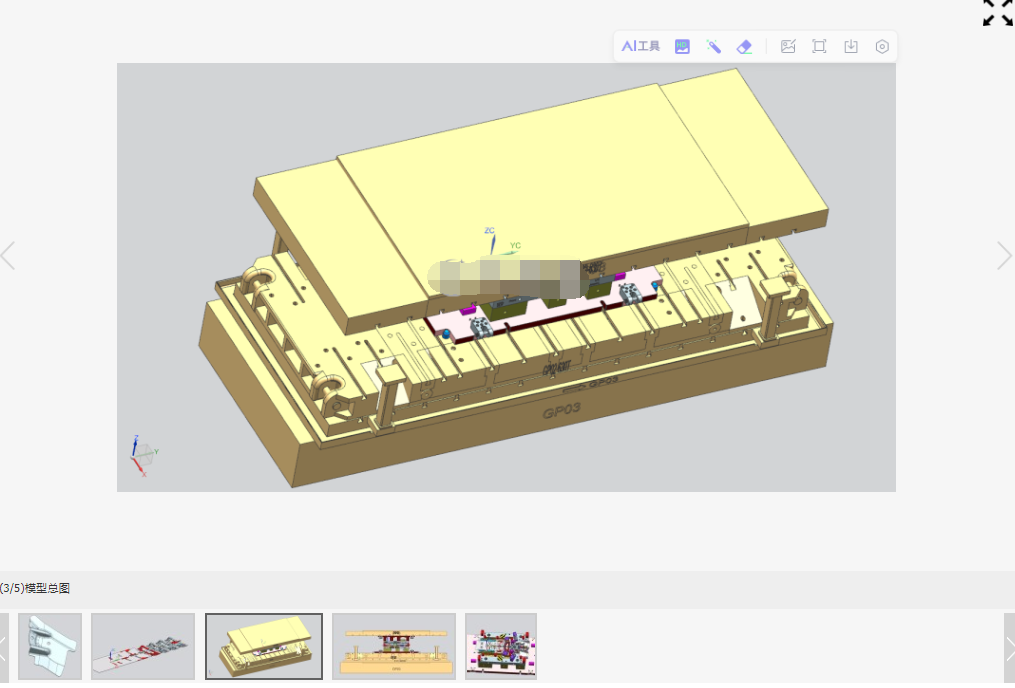The width and height of the screenshot is (1015, 688).
Task: Go to previous image with left arrow
Action: point(8,256)
